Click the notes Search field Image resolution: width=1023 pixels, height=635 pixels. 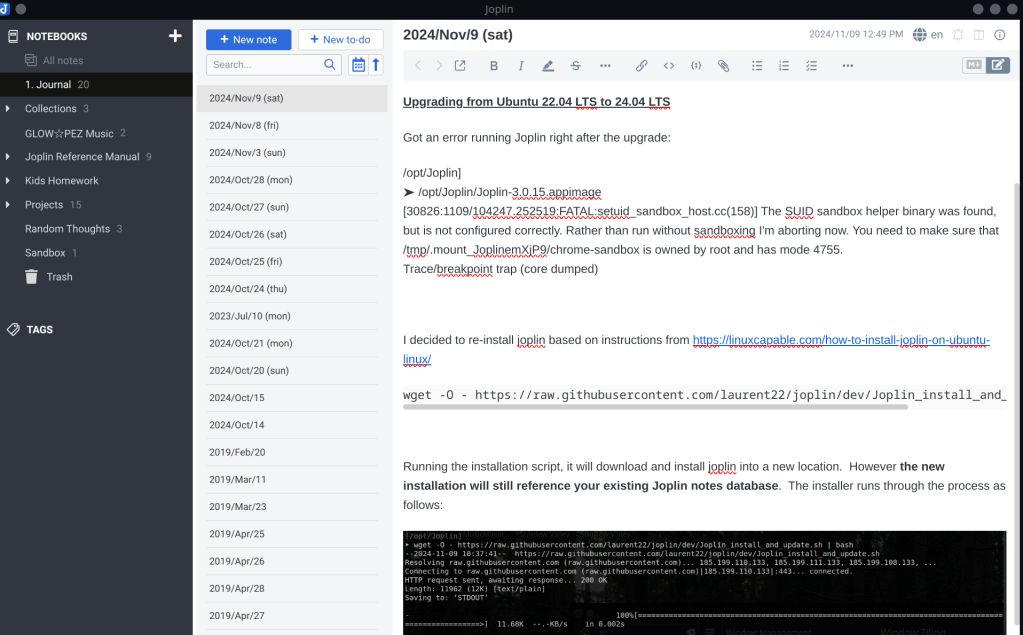(265, 65)
